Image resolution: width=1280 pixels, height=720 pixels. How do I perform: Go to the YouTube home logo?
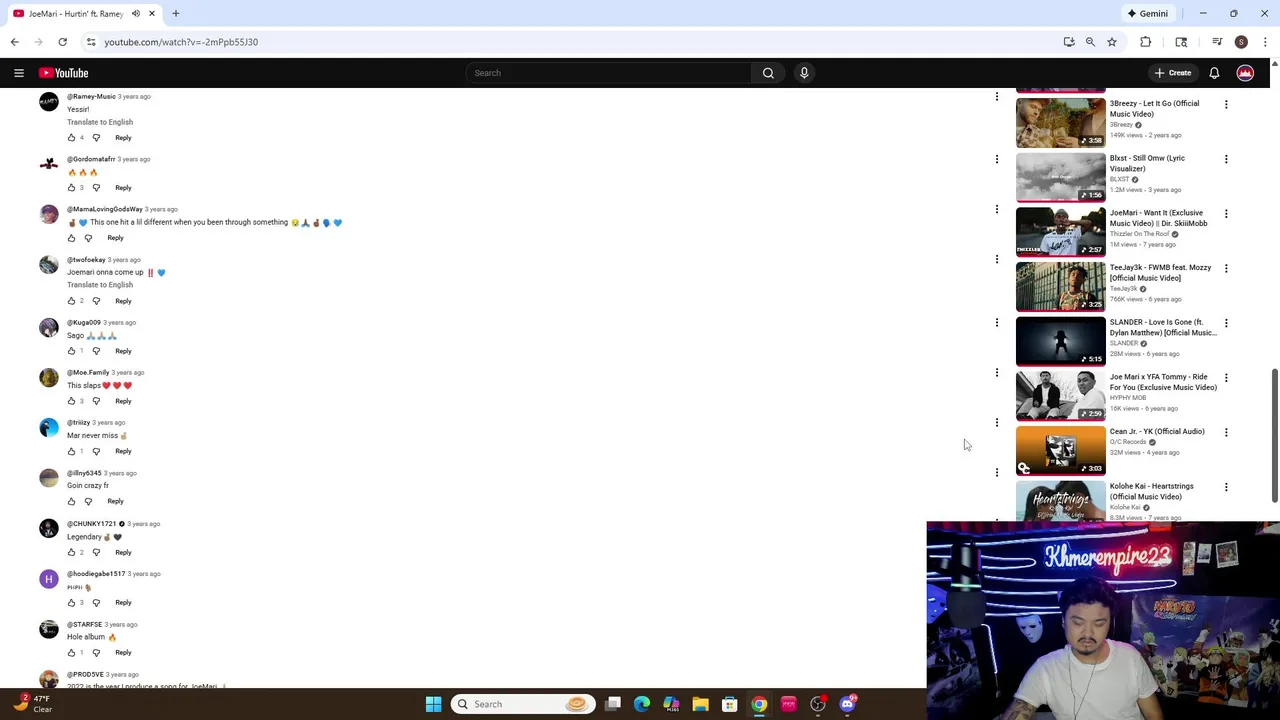tap(64, 73)
